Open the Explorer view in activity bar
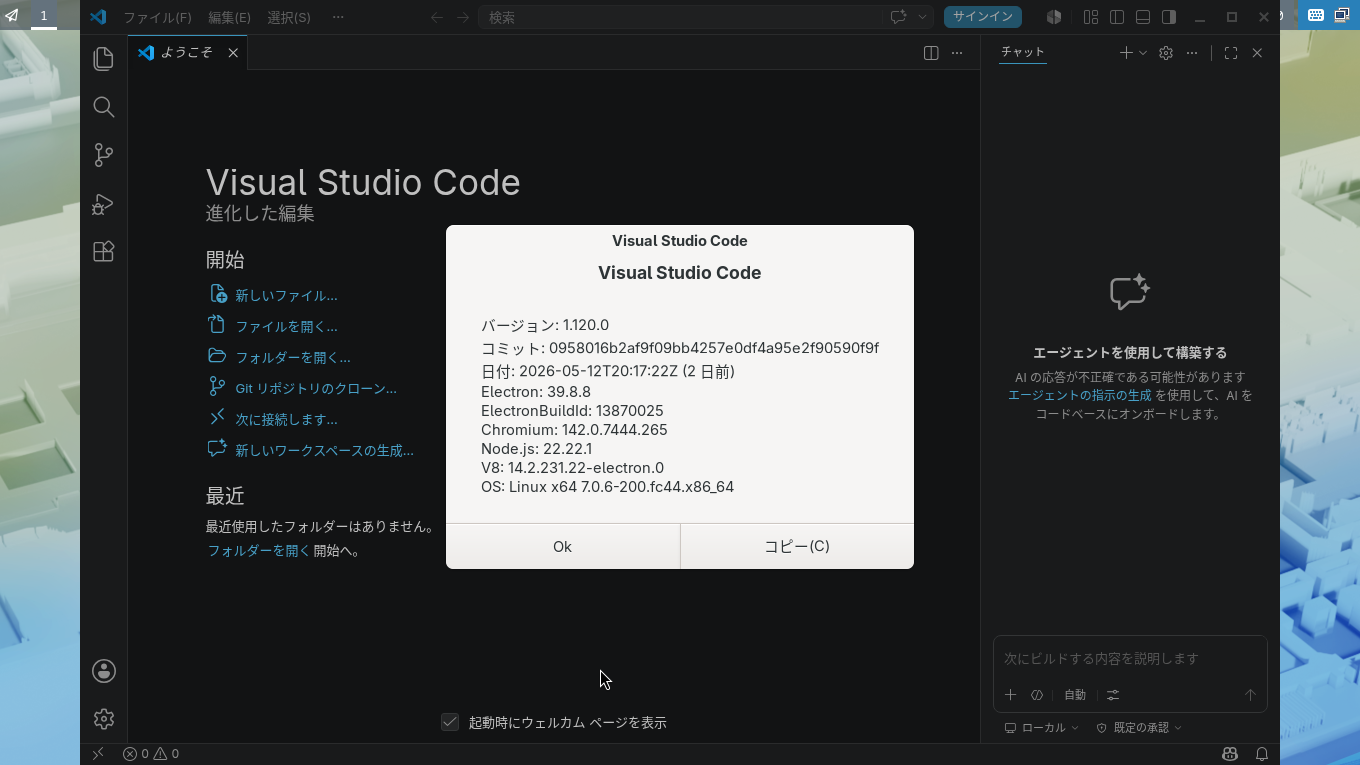Viewport: 1360px width, 765px height. click(103, 59)
